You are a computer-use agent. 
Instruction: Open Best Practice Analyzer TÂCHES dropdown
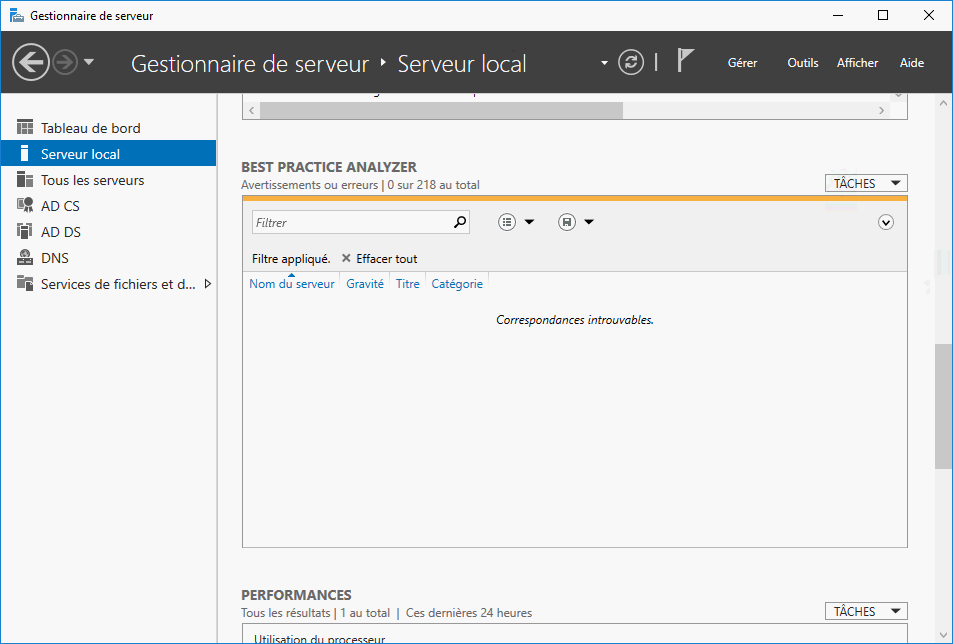tap(865, 183)
